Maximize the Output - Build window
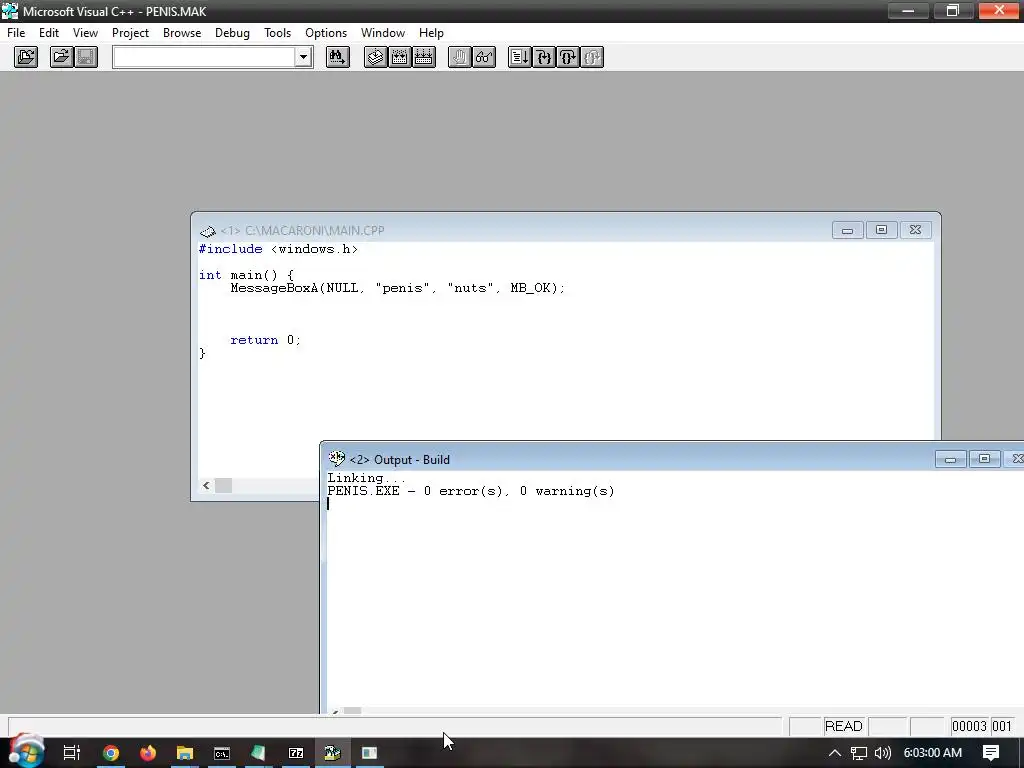This screenshot has height=768, width=1024. tap(985, 459)
